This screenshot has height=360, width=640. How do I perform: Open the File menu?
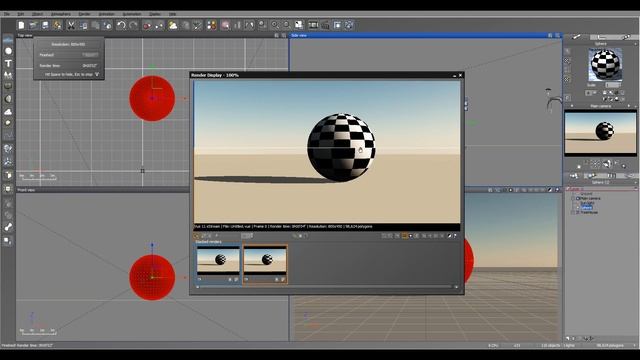pos(7,14)
